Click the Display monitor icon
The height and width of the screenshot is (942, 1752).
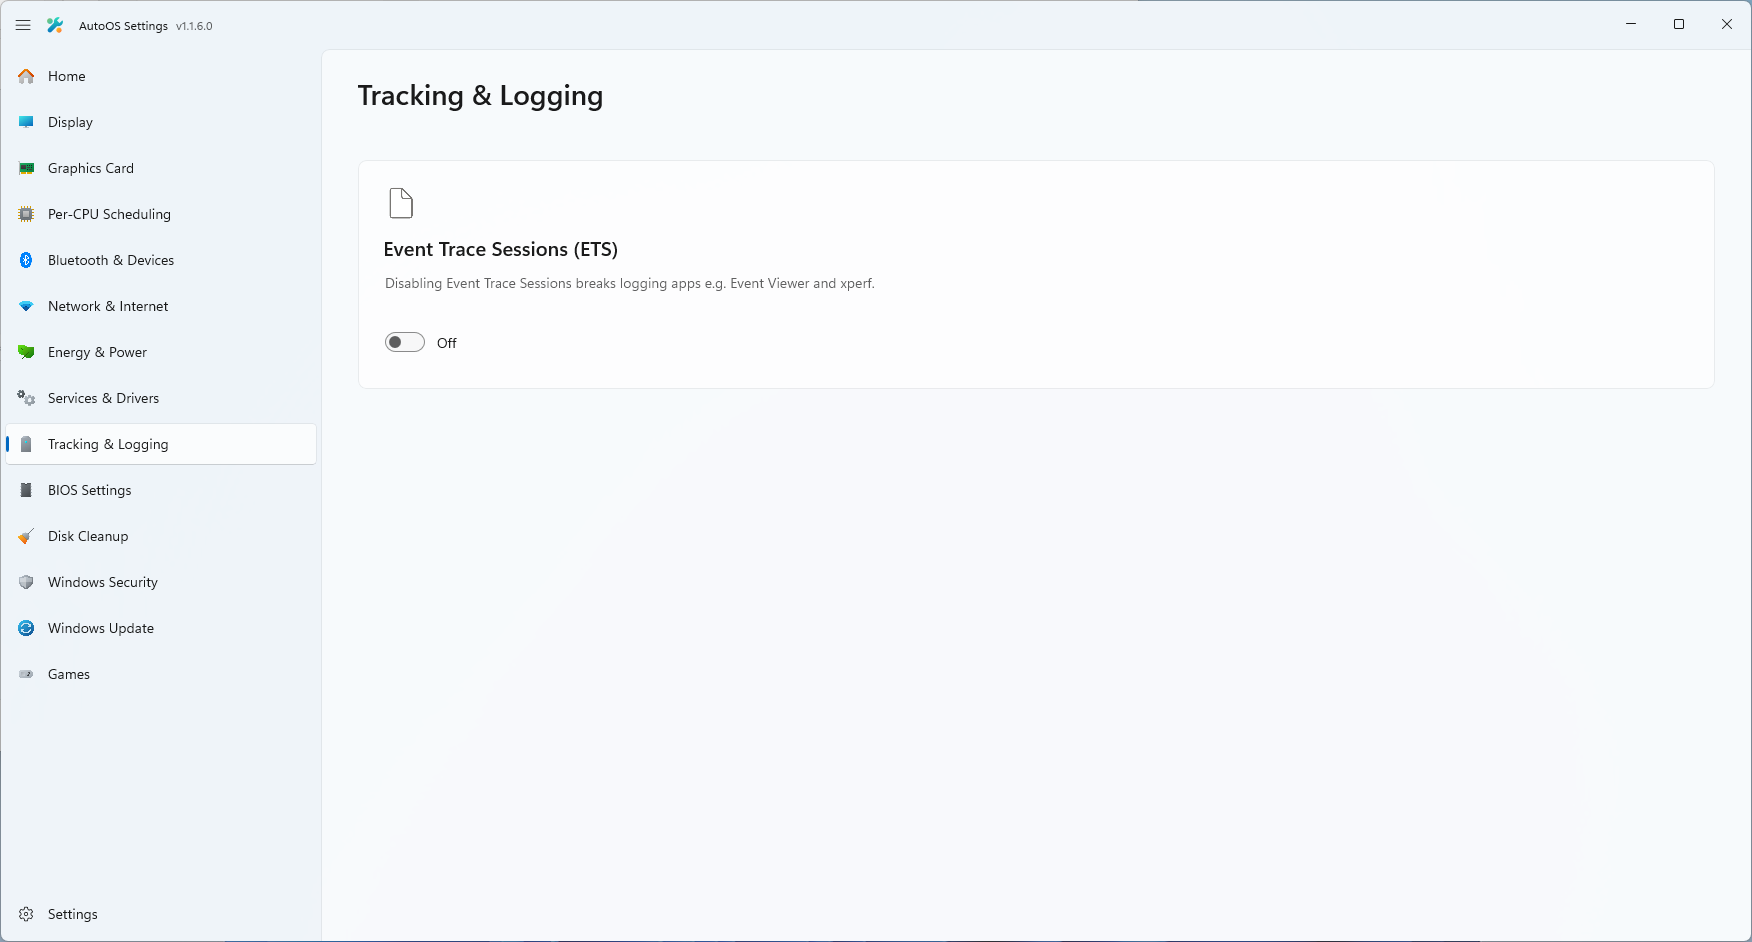pyautogui.click(x=27, y=122)
